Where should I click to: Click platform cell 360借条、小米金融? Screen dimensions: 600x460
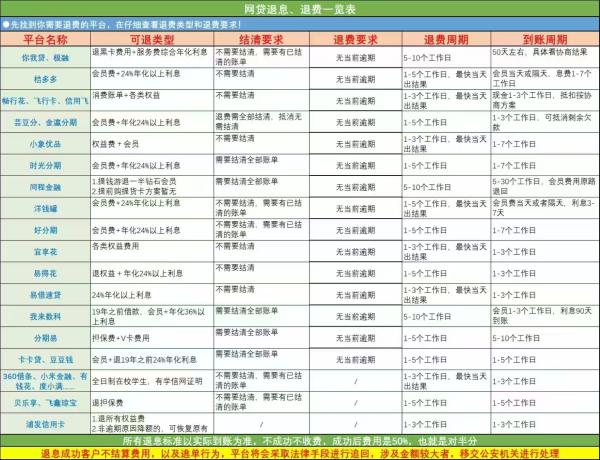tap(45, 381)
